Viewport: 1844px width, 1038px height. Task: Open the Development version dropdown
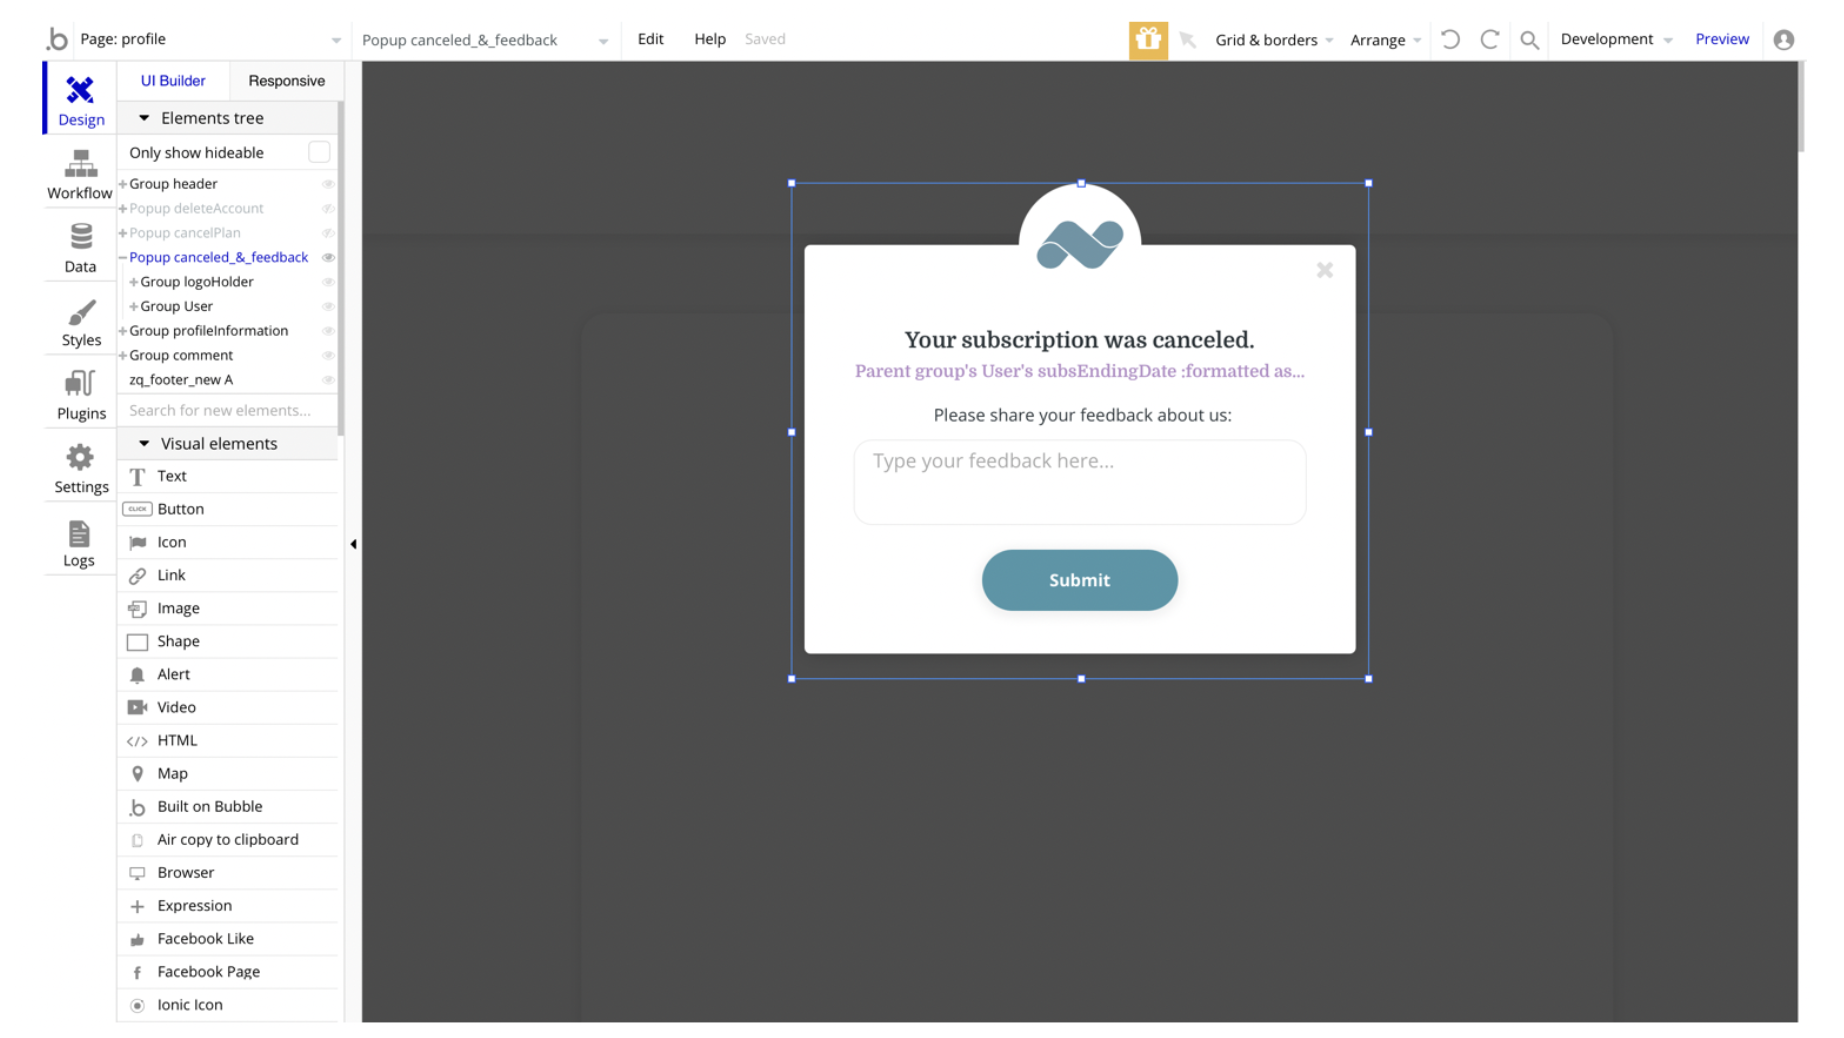1615,39
